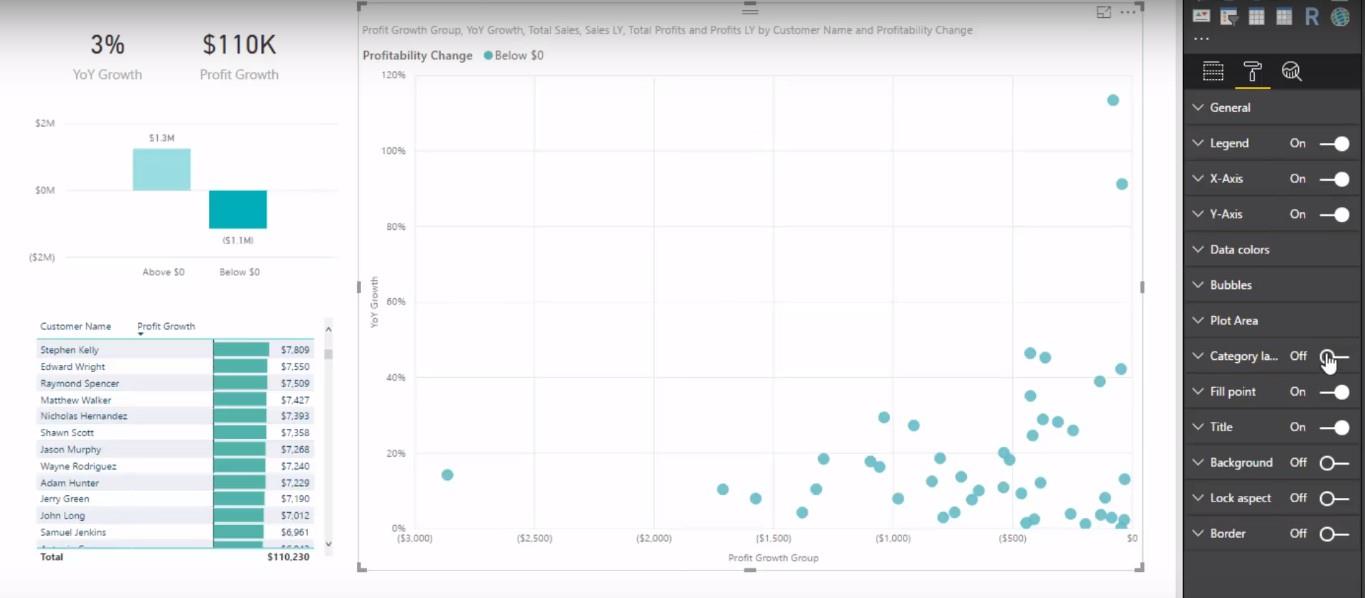Select the Above $0 bar in column chart
This screenshot has width=1365, height=598.
click(x=161, y=169)
